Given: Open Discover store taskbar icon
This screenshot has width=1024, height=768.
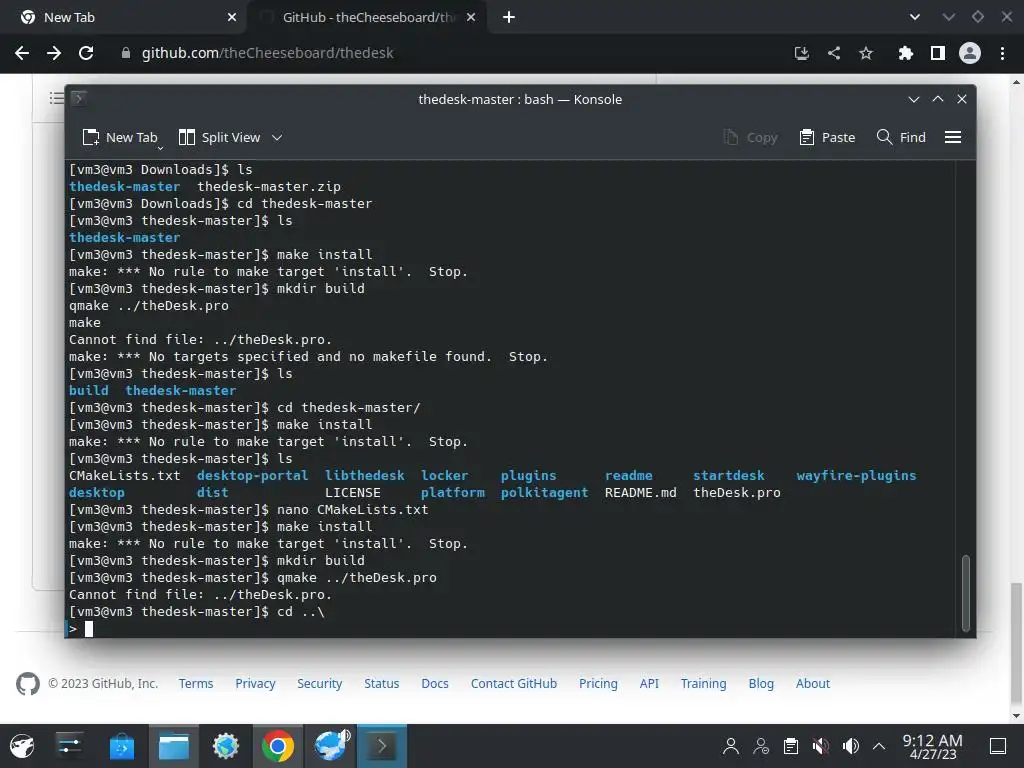Looking at the screenshot, I should click(x=121, y=746).
